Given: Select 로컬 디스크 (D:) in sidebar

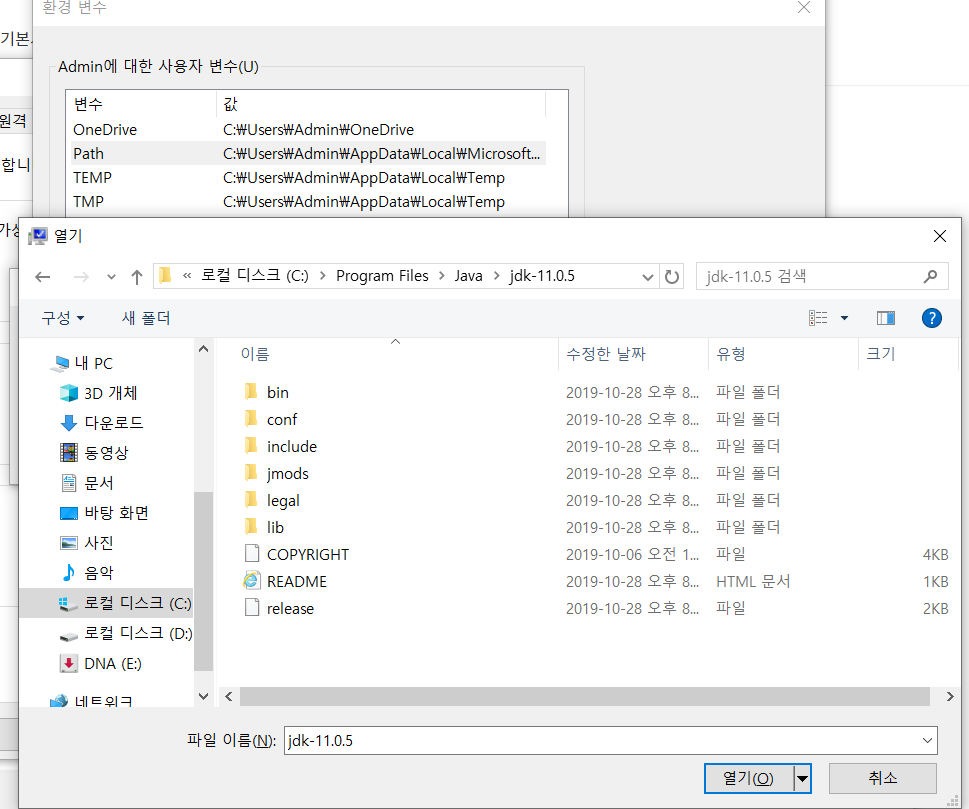Looking at the screenshot, I should (x=125, y=633).
